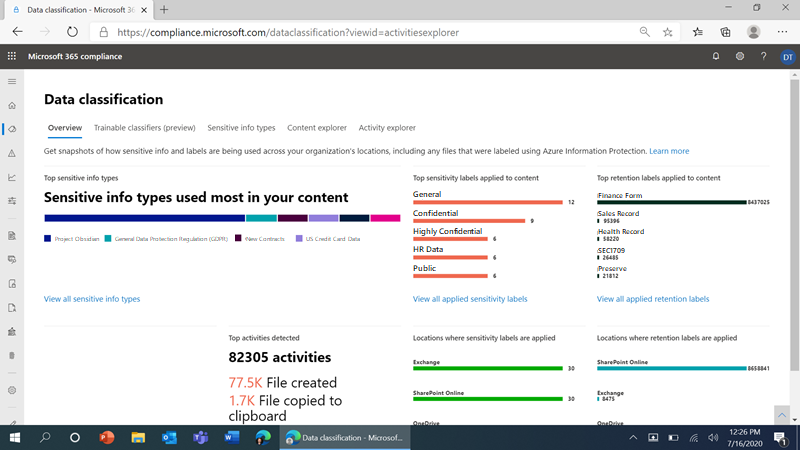Open the settings gear in header
The image size is (800, 450).
[x=740, y=56]
